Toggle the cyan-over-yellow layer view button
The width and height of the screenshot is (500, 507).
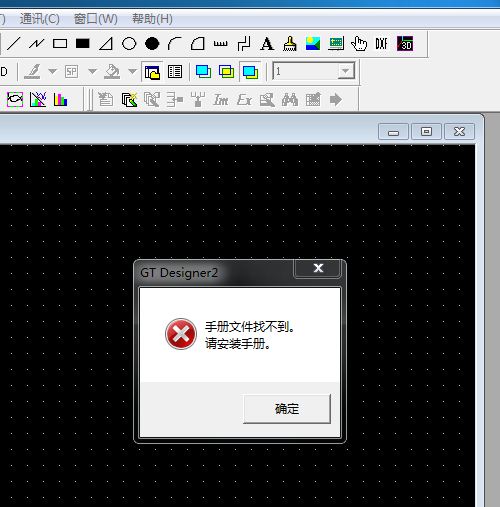click(x=250, y=71)
